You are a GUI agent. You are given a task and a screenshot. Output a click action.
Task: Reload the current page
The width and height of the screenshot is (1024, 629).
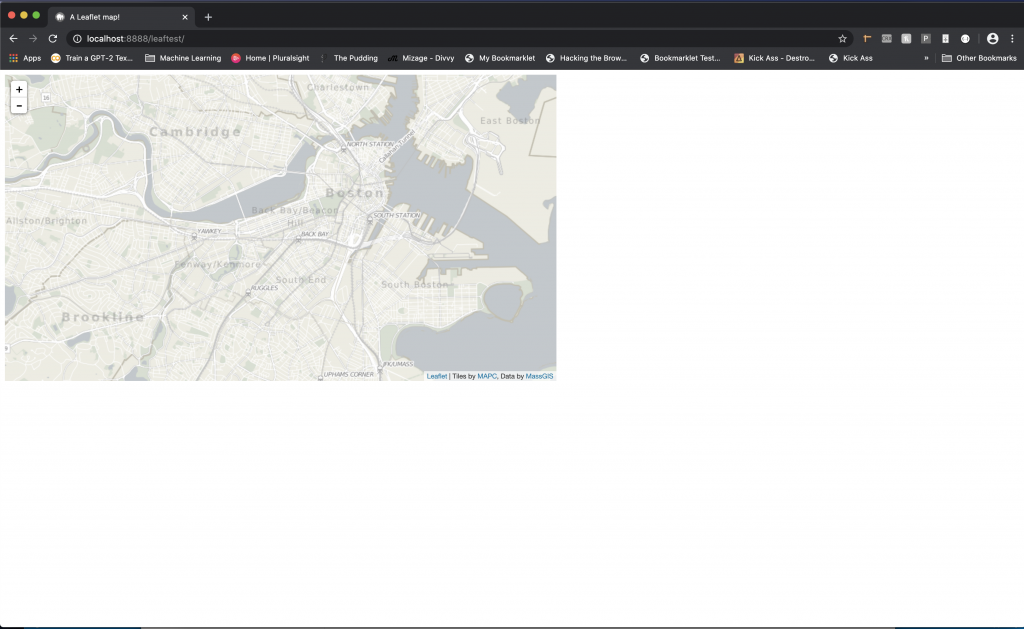pos(50,38)
